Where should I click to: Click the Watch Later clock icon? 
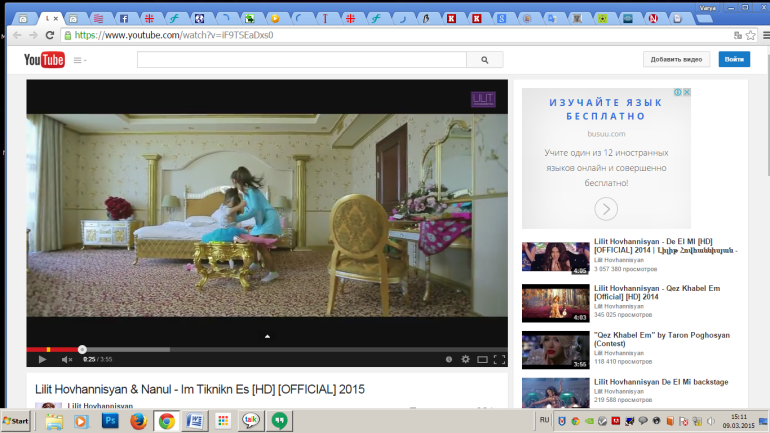[x=449, y=359]
